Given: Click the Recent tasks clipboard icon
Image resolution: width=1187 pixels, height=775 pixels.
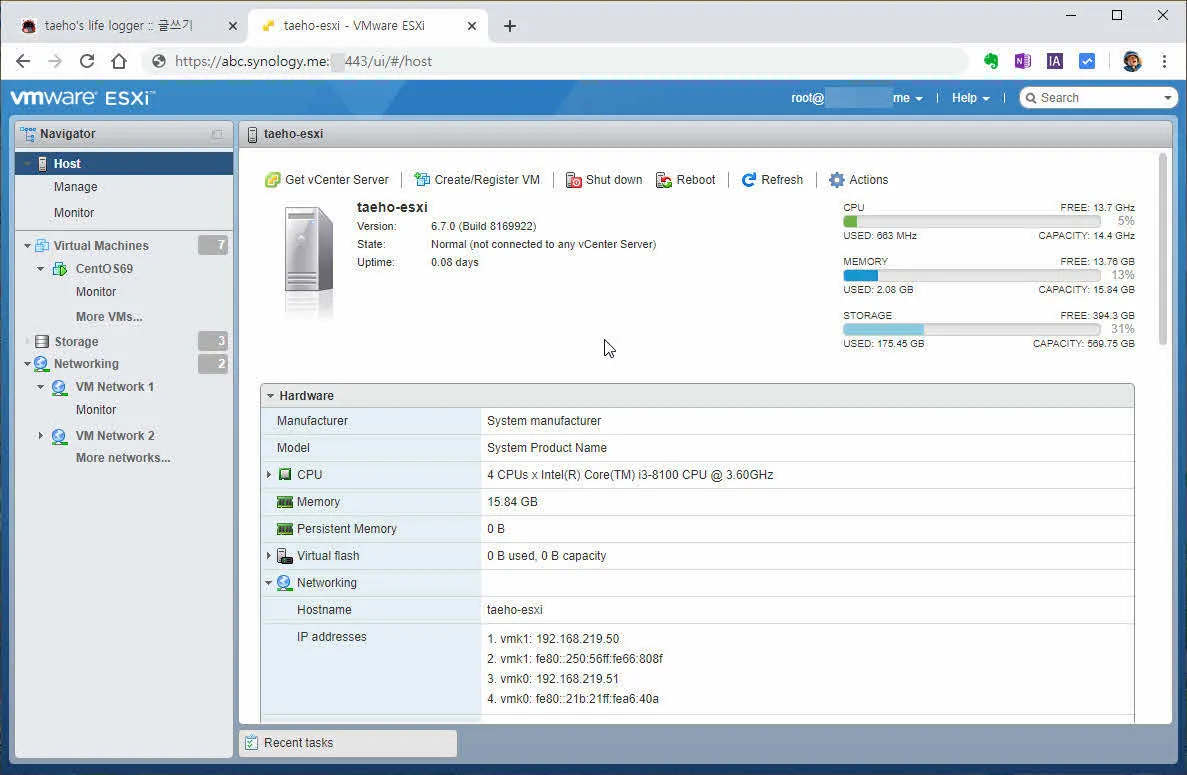Looking at the screenshot, I should [252, 743].
